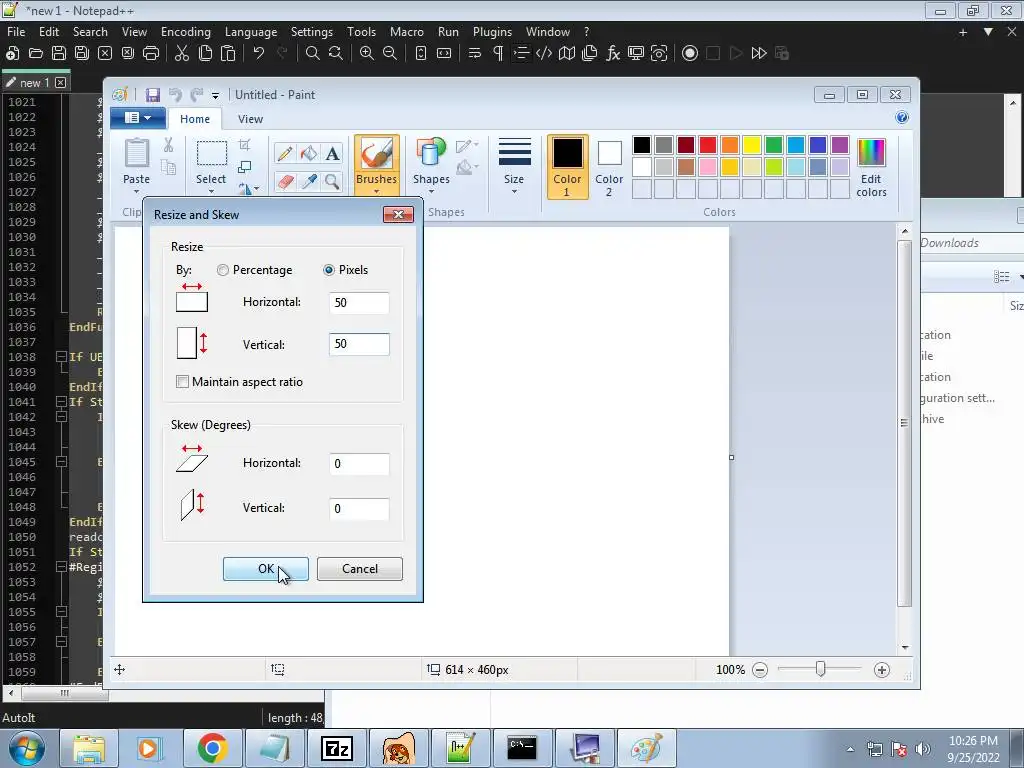Screen dimensions: 1024x768
Task: Select the Pencil tool in Paint
Action: (x=285, y=153)
